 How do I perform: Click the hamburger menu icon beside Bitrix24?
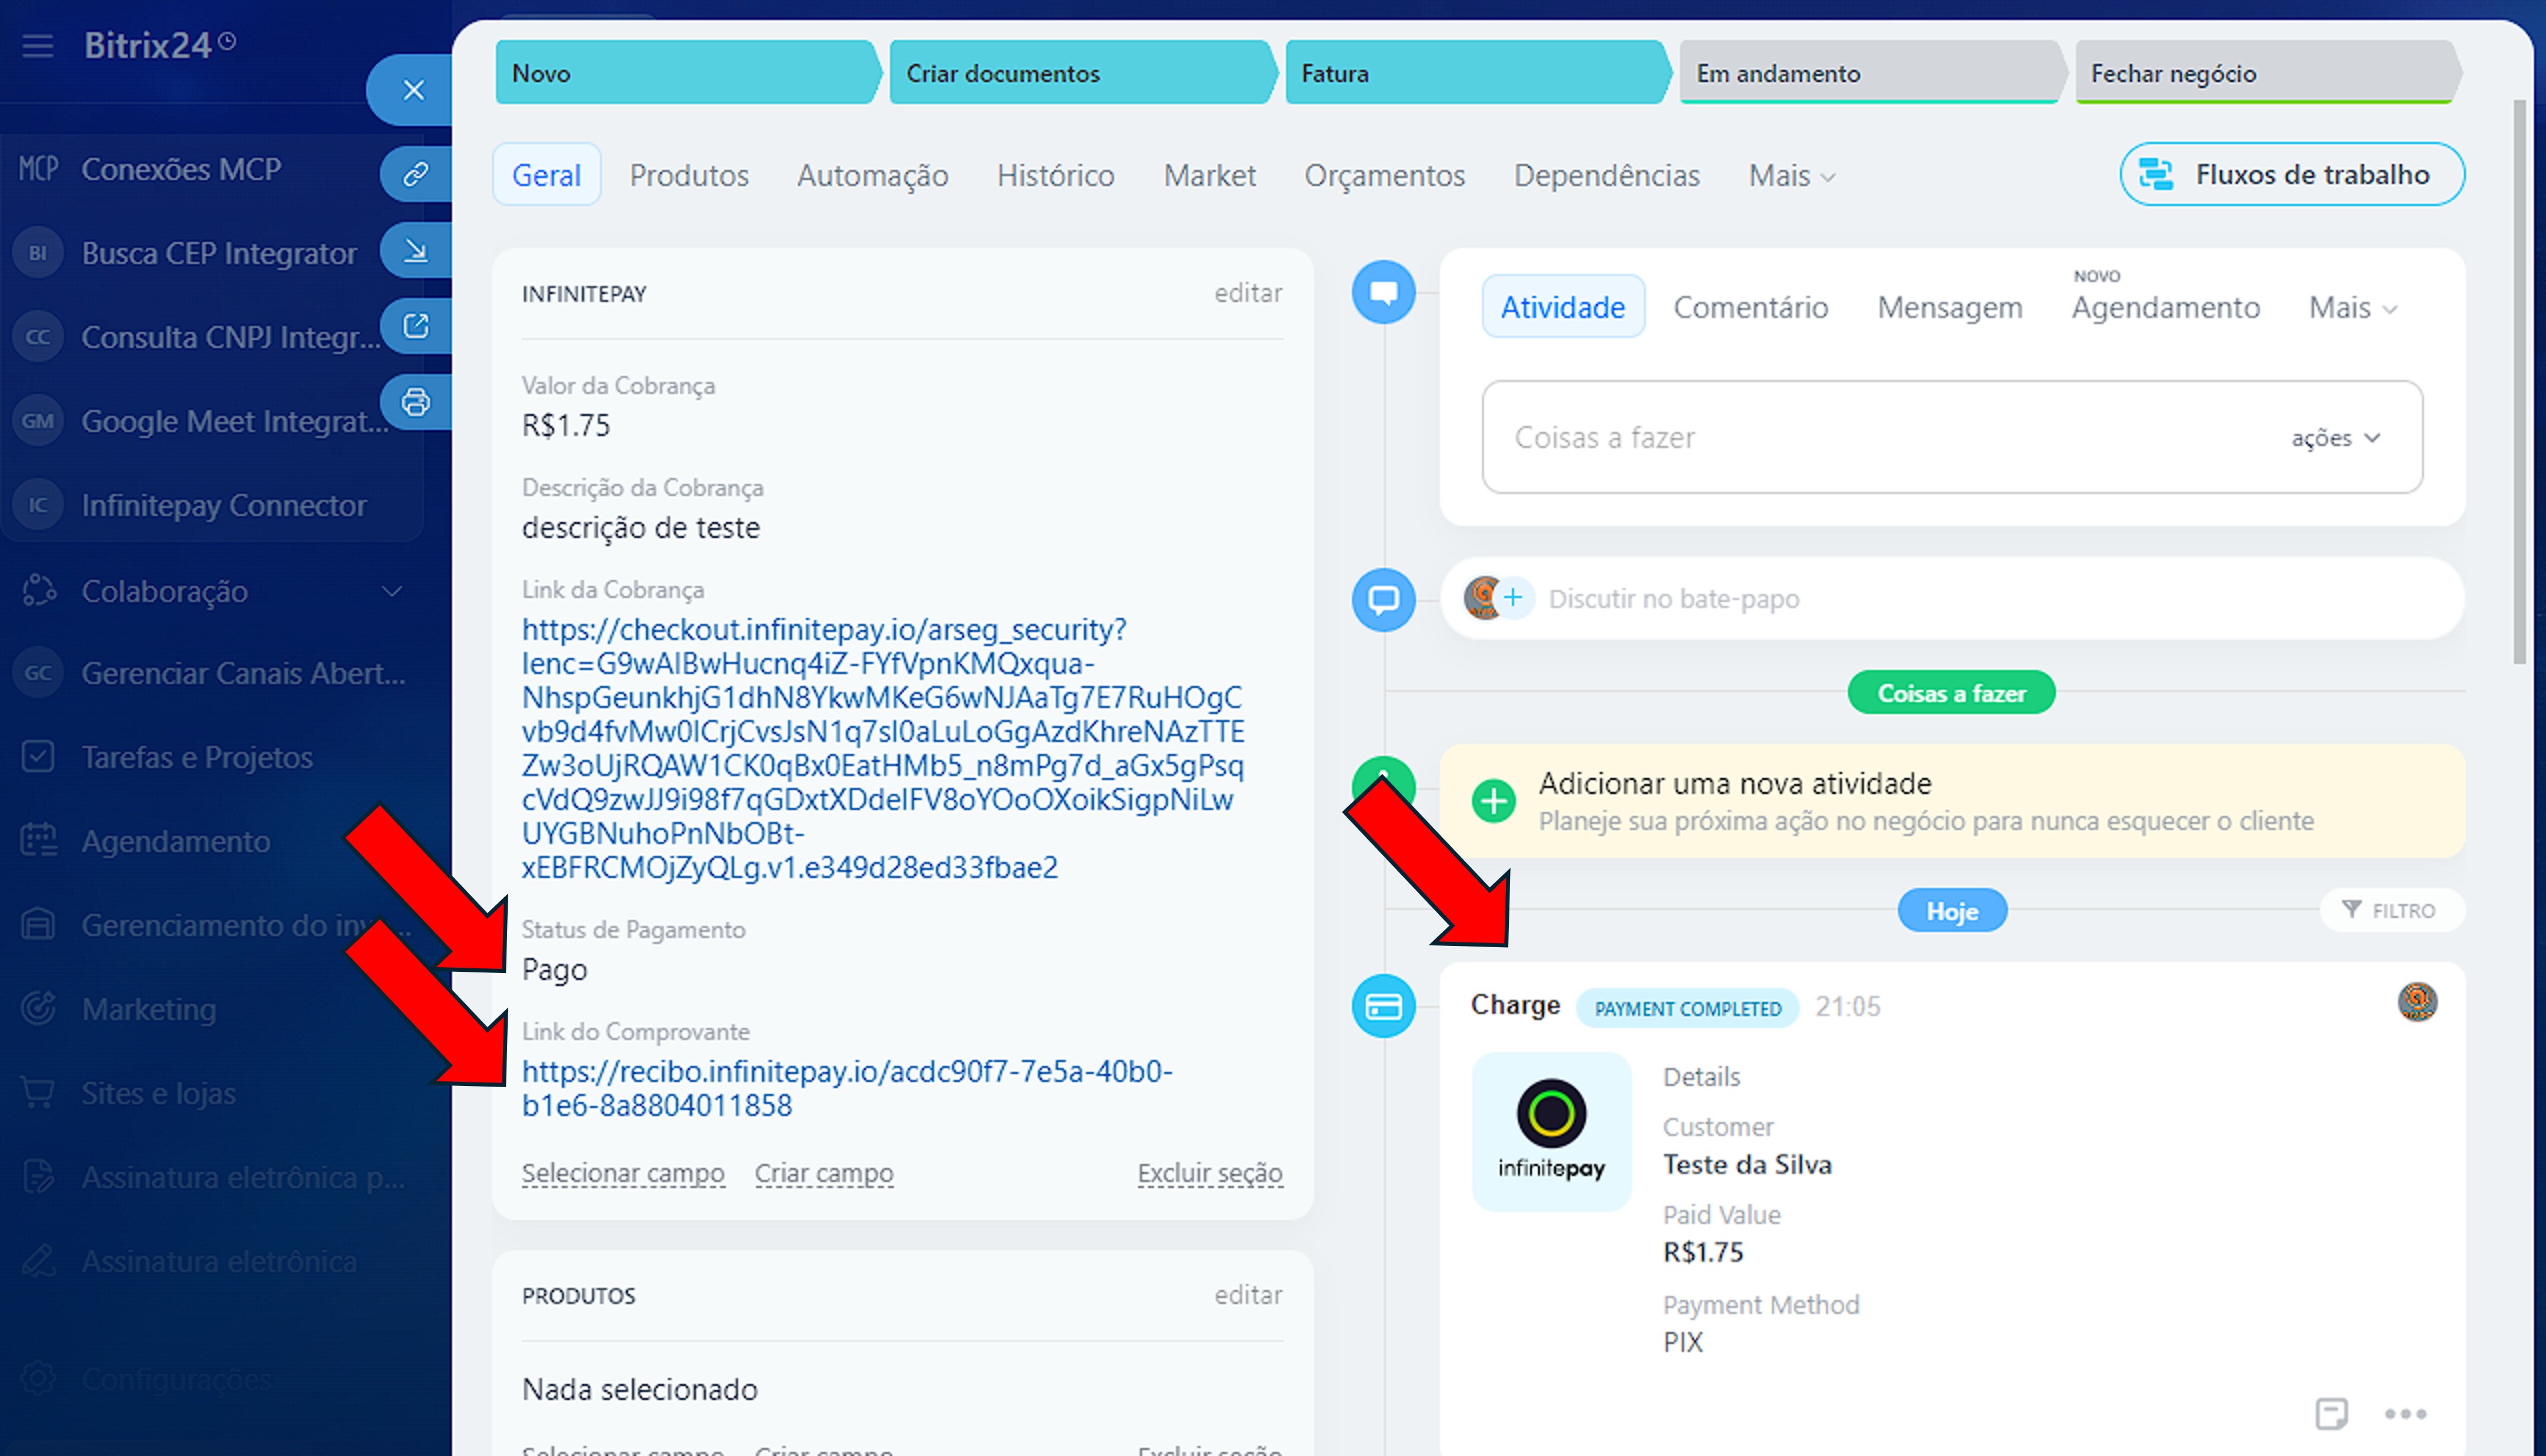coord(38,46)
